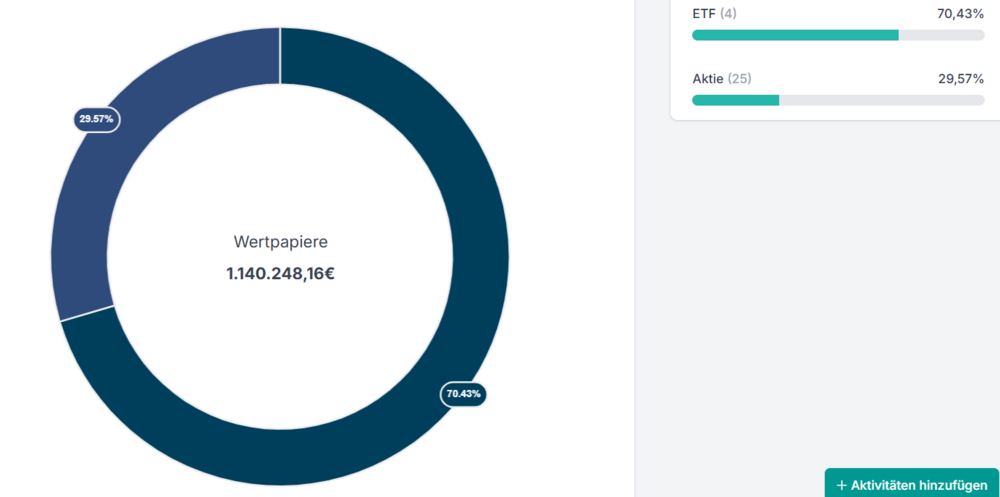Click the Wertpapiere label in chart center
The width and height of the screenshot is (1000, 497).
click(x=280, y=242)
